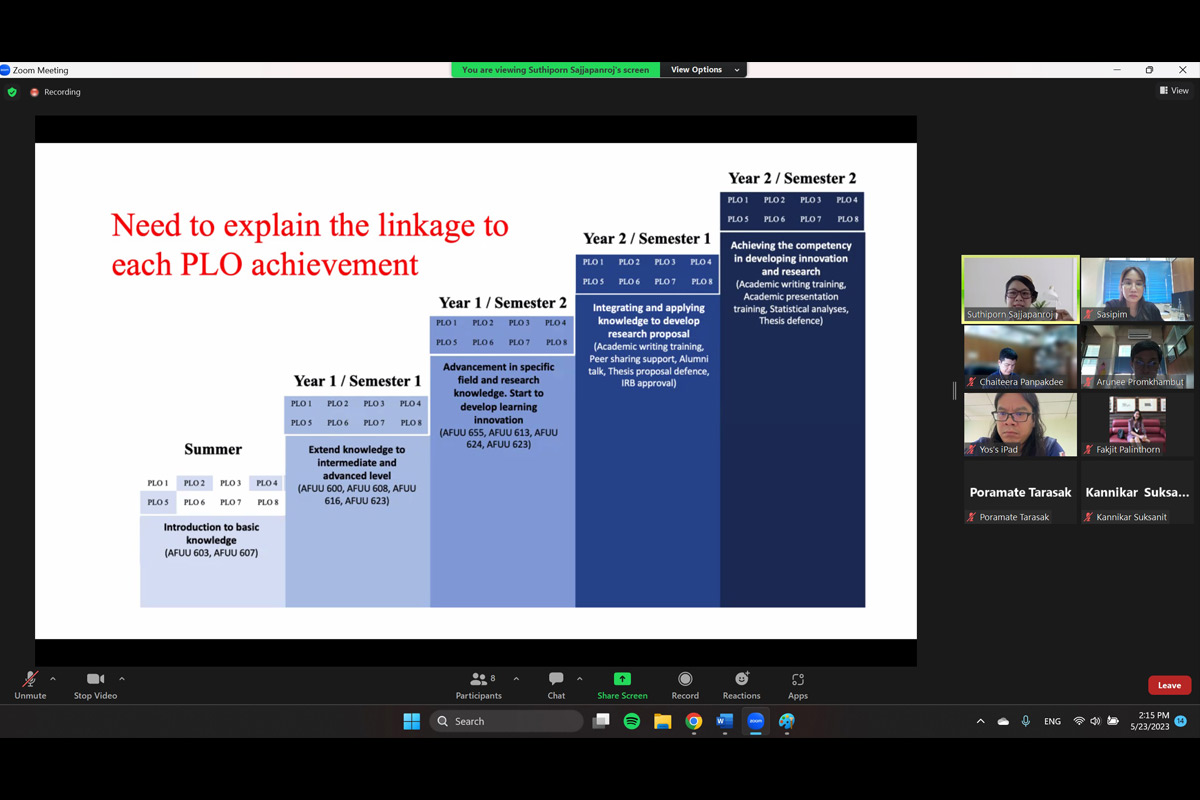Select Sasipim's video thumbnail
Image resolution: width=1200 pixels, height=800 pixels.
(x=1137, y=289)
